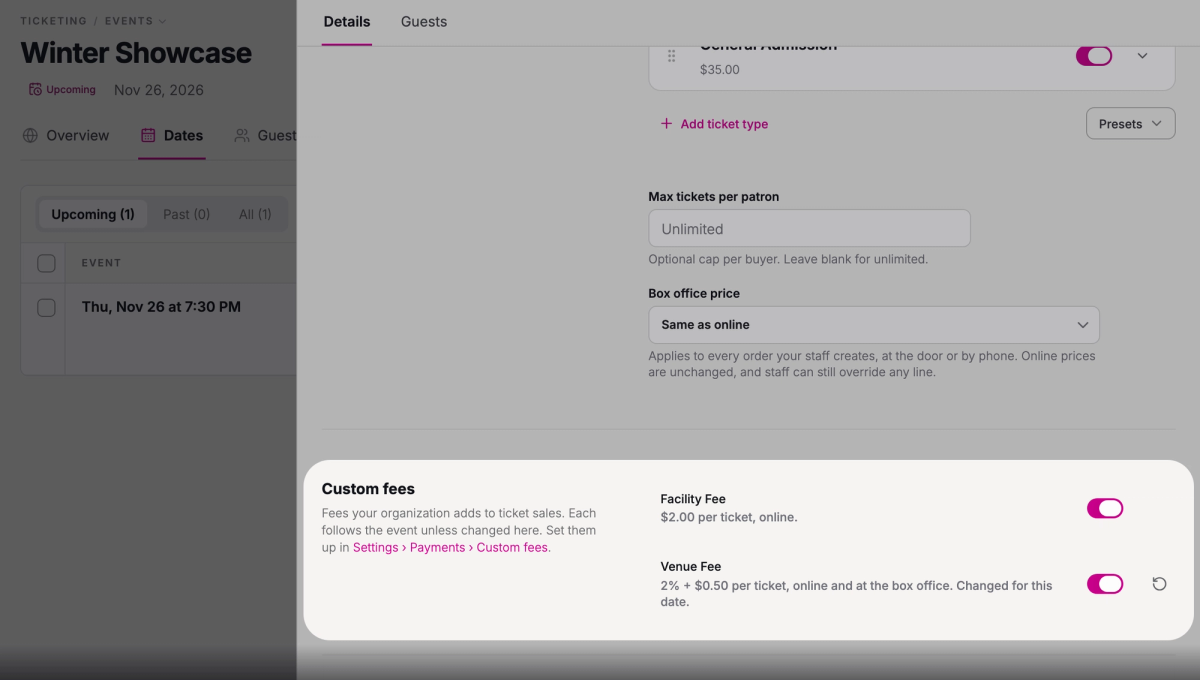Disable the Facility Fee toggle
Screen dimensions: 1200x680
1105,509
